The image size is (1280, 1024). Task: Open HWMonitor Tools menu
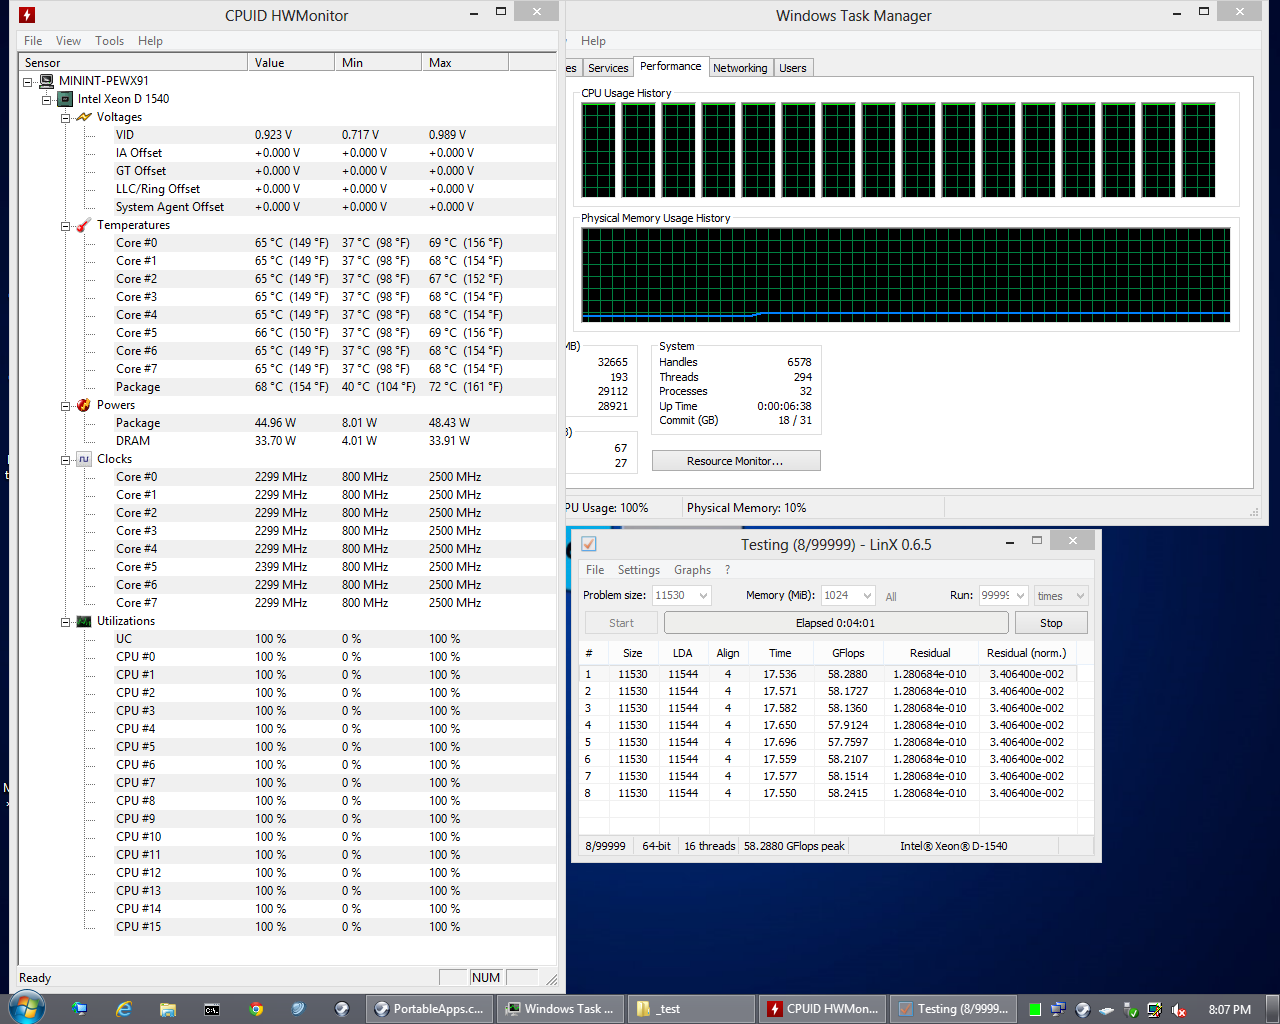[x=110, y=41]
